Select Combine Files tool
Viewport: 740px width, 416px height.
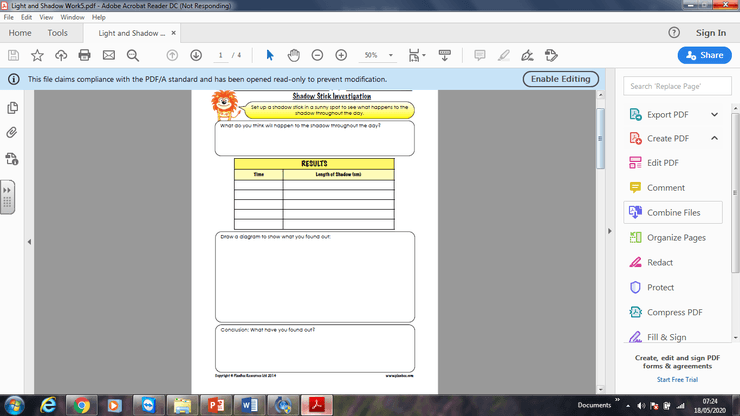click(673, 212)
